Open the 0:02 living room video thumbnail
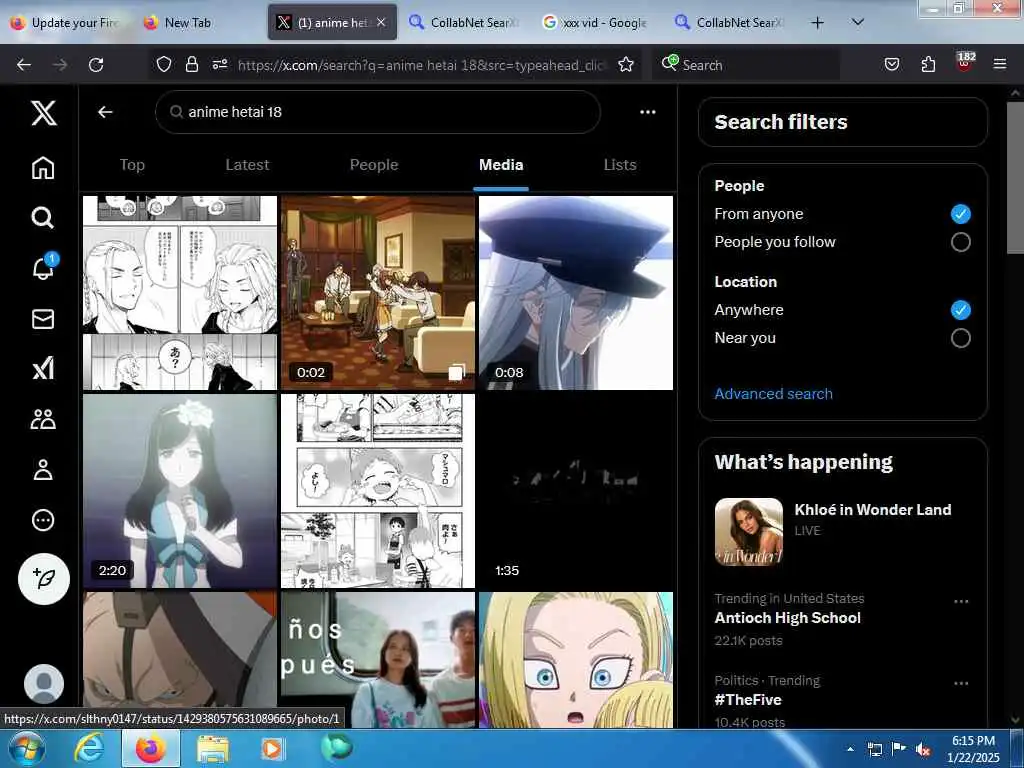 pyautogui.click(x=378, y=293)
